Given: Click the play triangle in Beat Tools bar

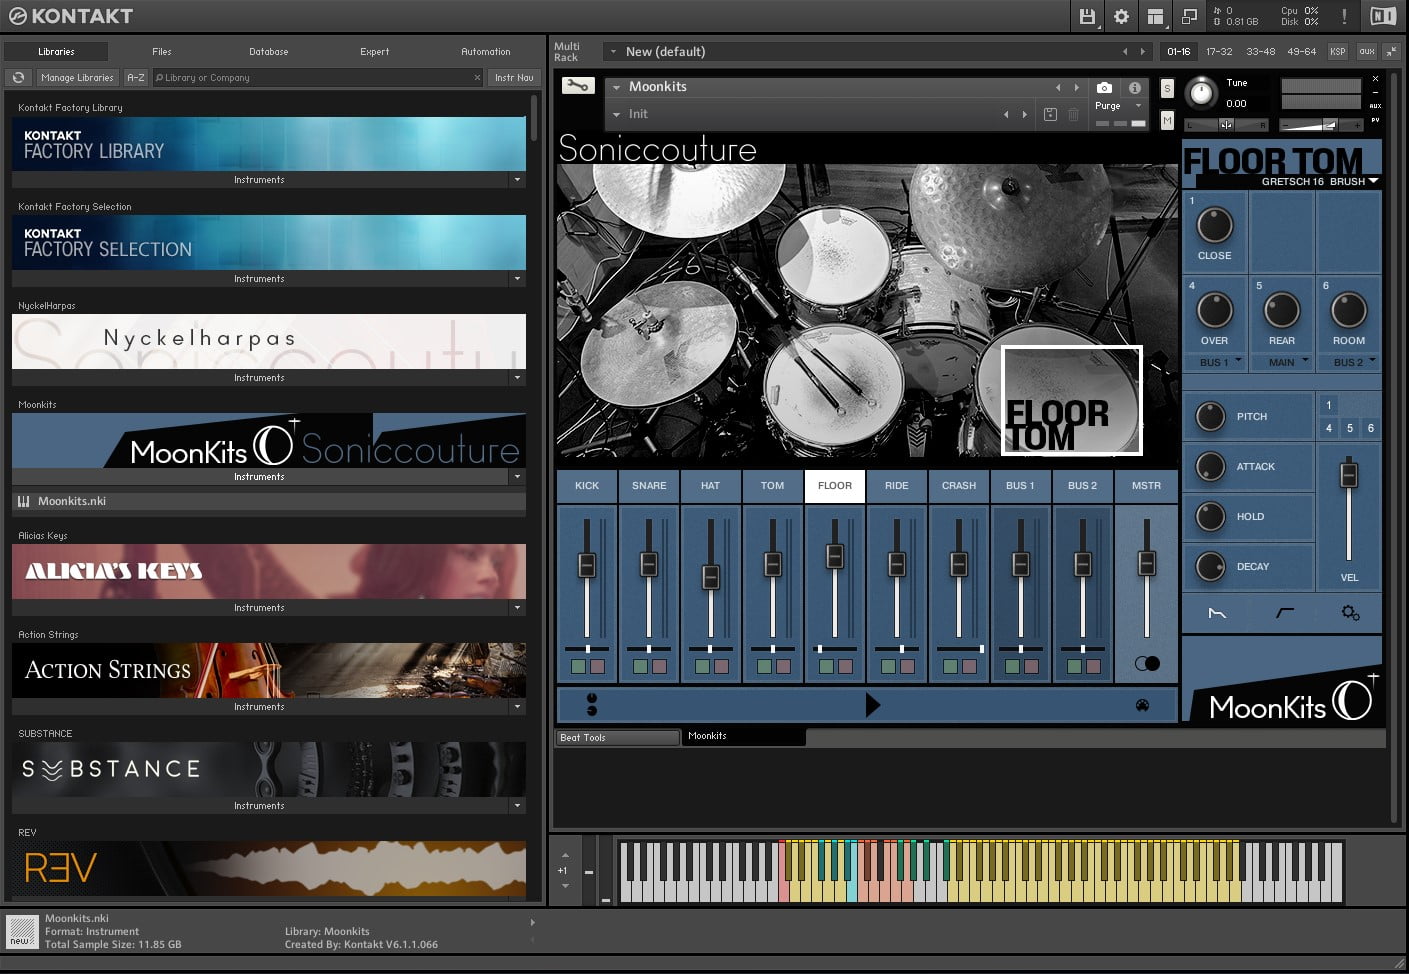Looking at the screenshot, I should (872, 705).
